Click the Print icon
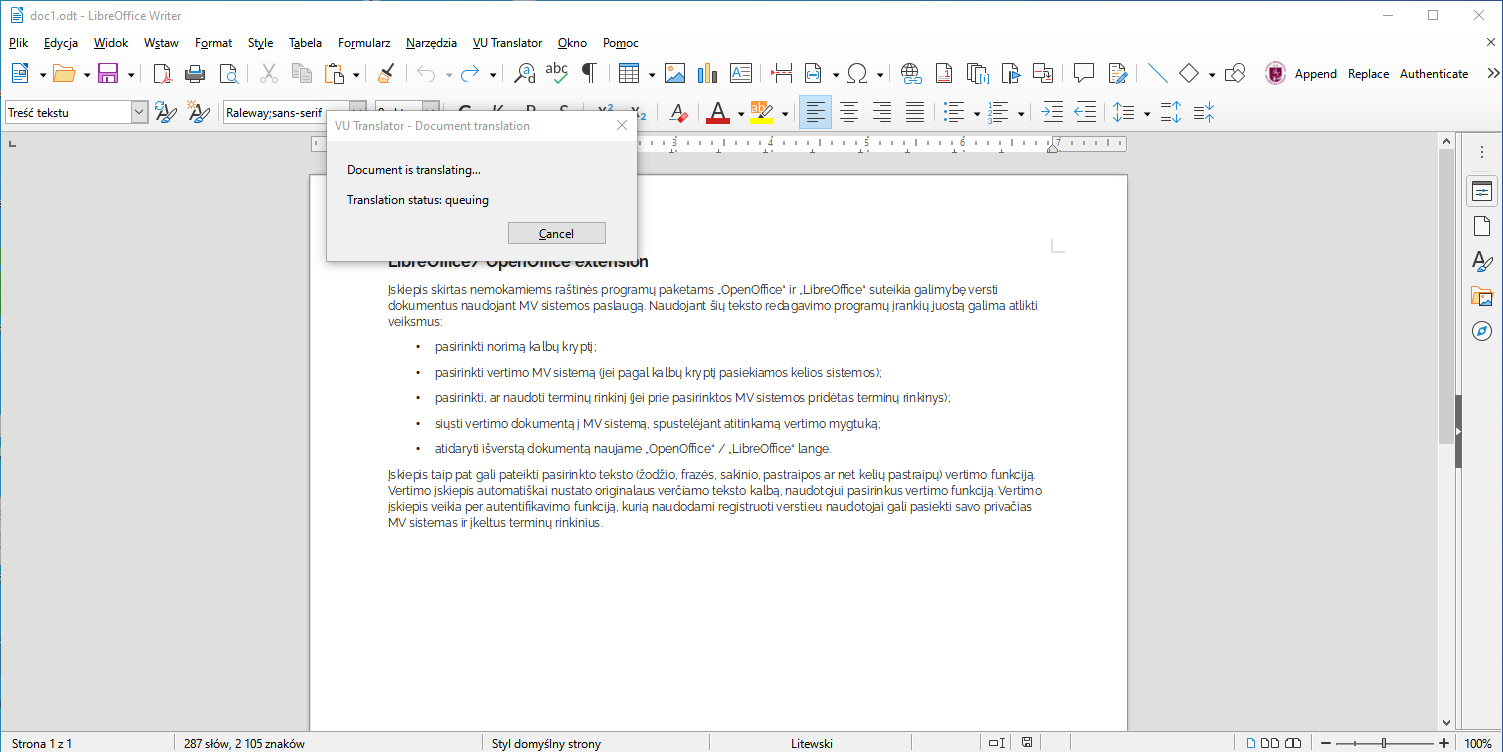 coord(196,73)
